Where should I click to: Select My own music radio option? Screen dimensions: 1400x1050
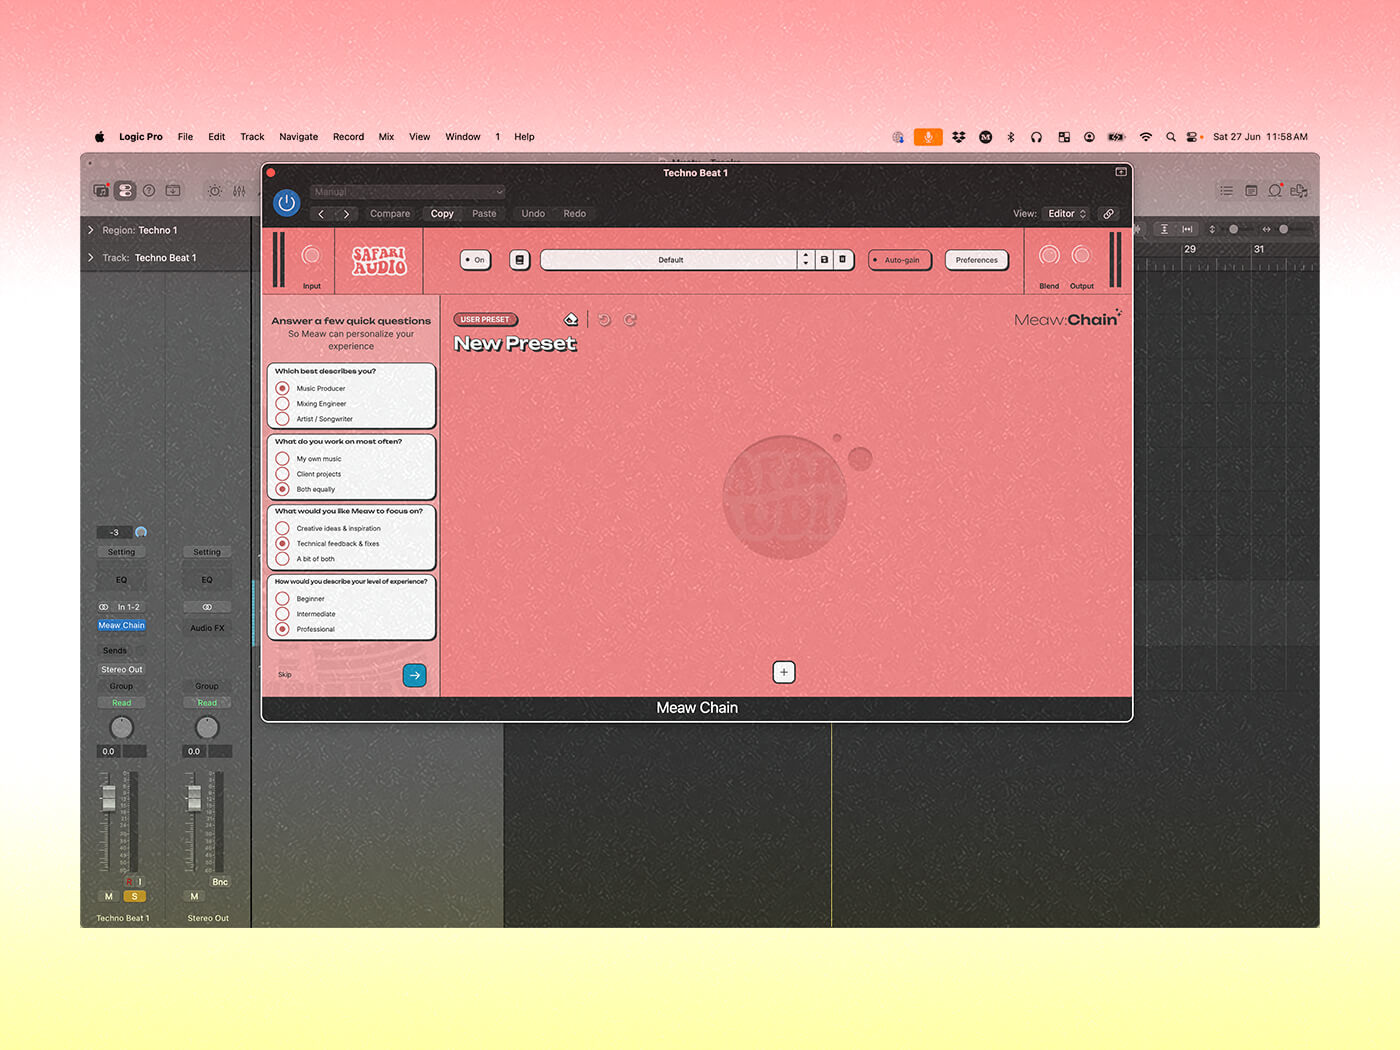coord(283,459)
